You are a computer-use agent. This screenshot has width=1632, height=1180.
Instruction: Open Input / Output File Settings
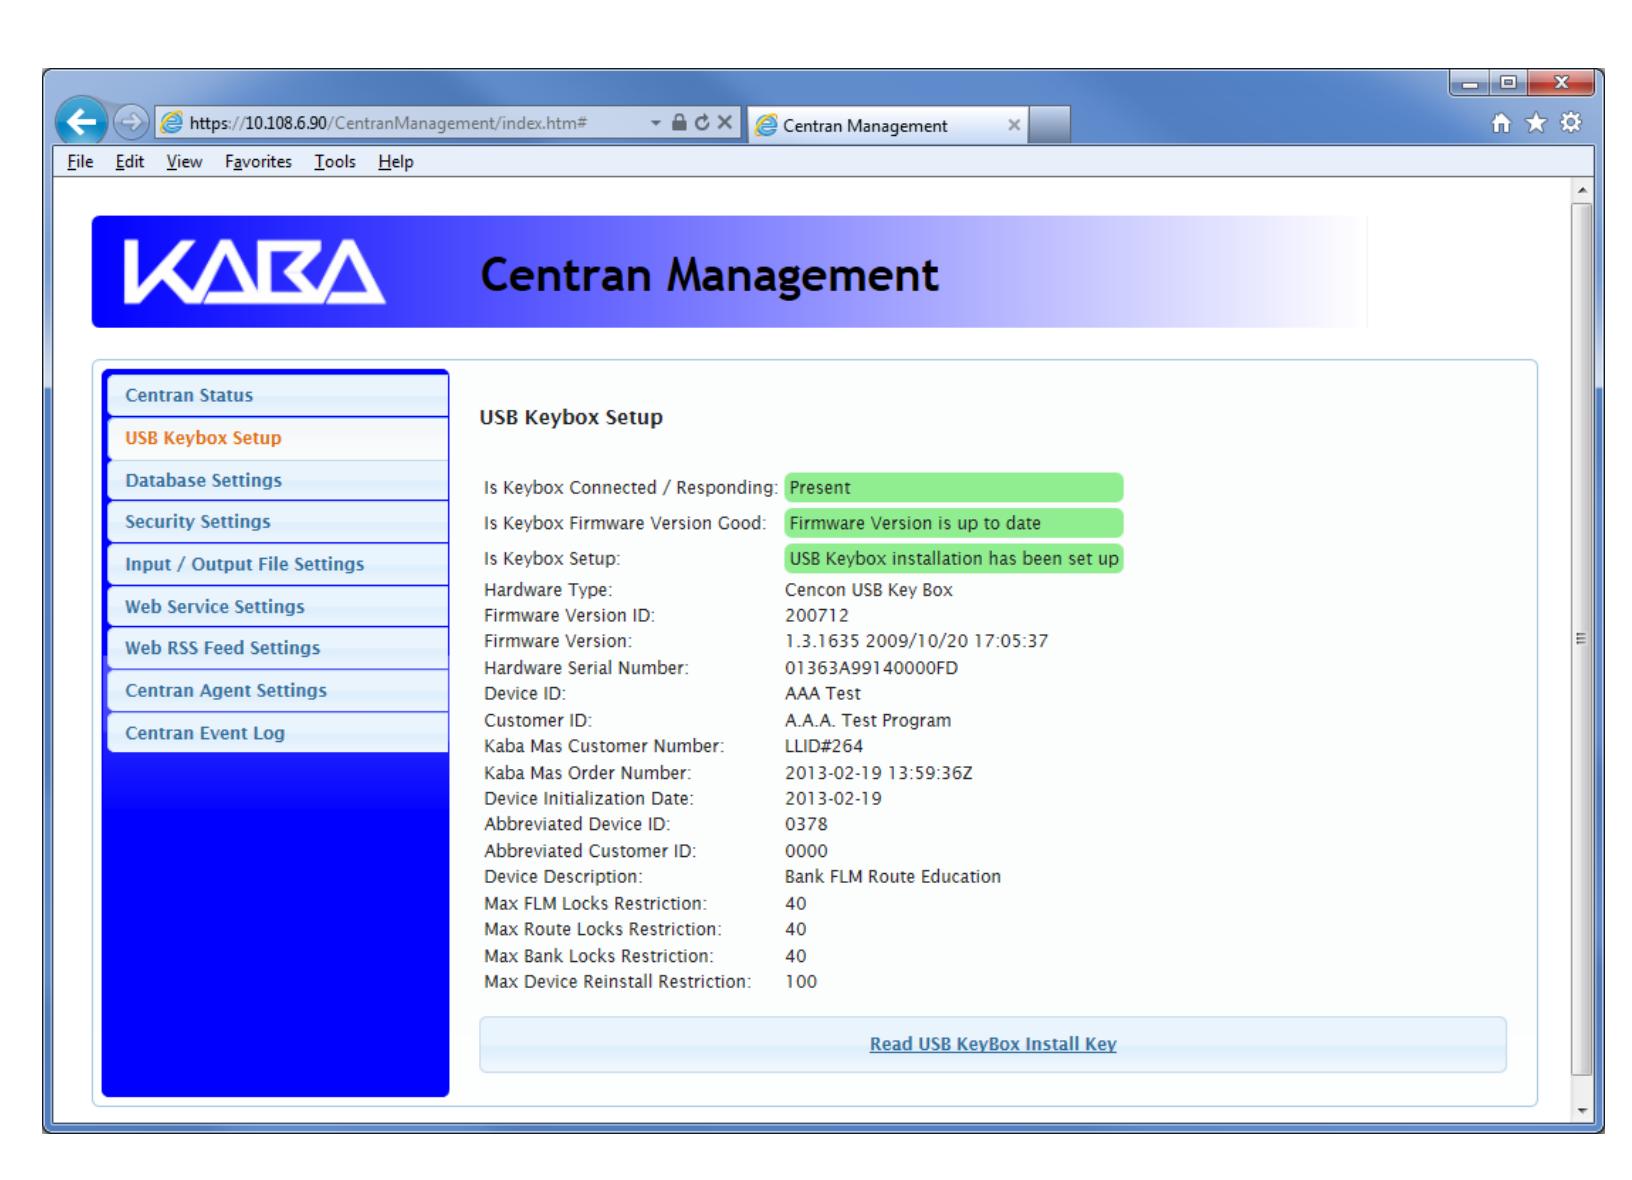click(x=278, y=564)
